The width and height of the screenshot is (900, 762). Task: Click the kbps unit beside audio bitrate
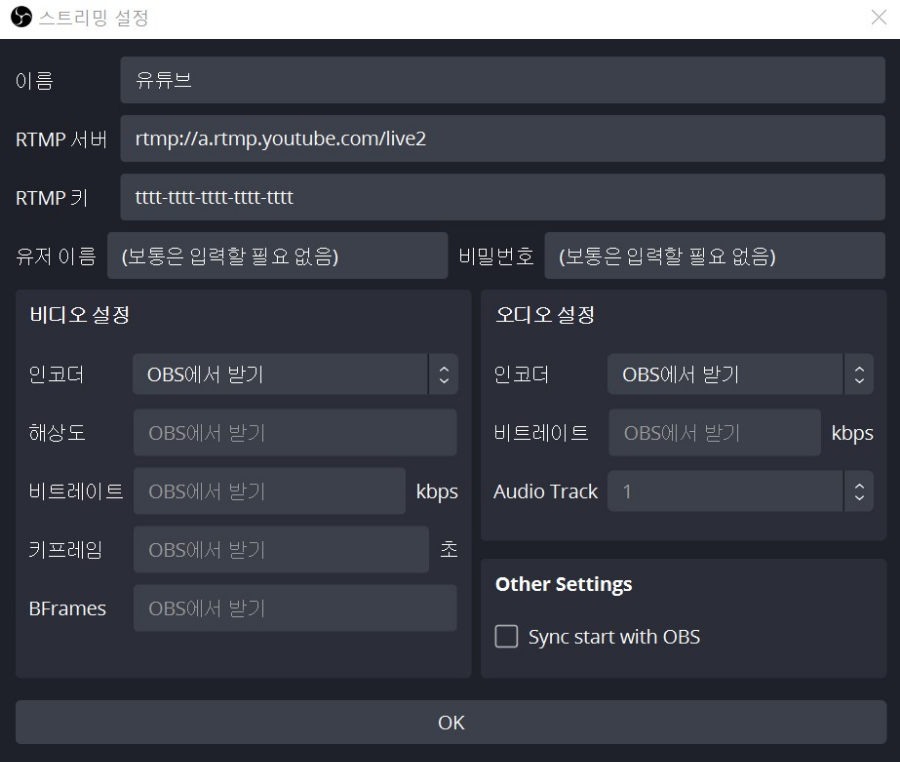click(852, 433)
